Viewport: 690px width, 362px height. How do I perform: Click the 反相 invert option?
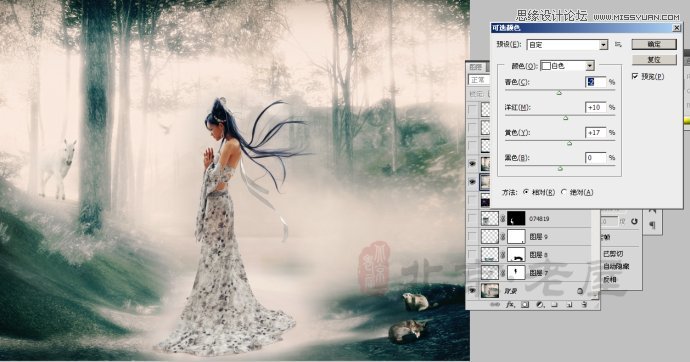[x=610, y=279]
